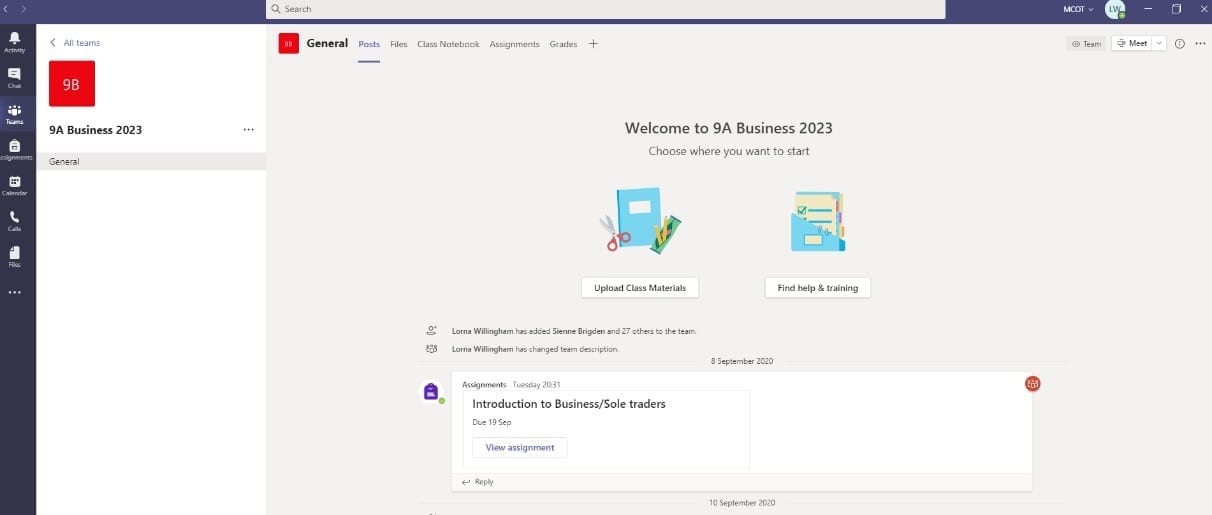Screen dimensions: 1212x515
Task: Click the Assignments sender name on post
Action: 484,384
